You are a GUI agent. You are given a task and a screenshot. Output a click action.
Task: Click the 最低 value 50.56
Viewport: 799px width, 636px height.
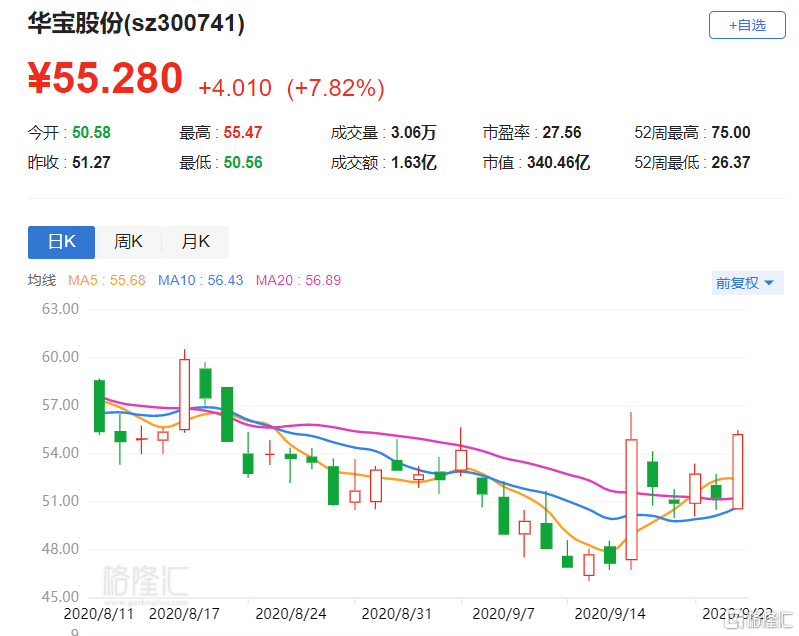tap(243, 163)
